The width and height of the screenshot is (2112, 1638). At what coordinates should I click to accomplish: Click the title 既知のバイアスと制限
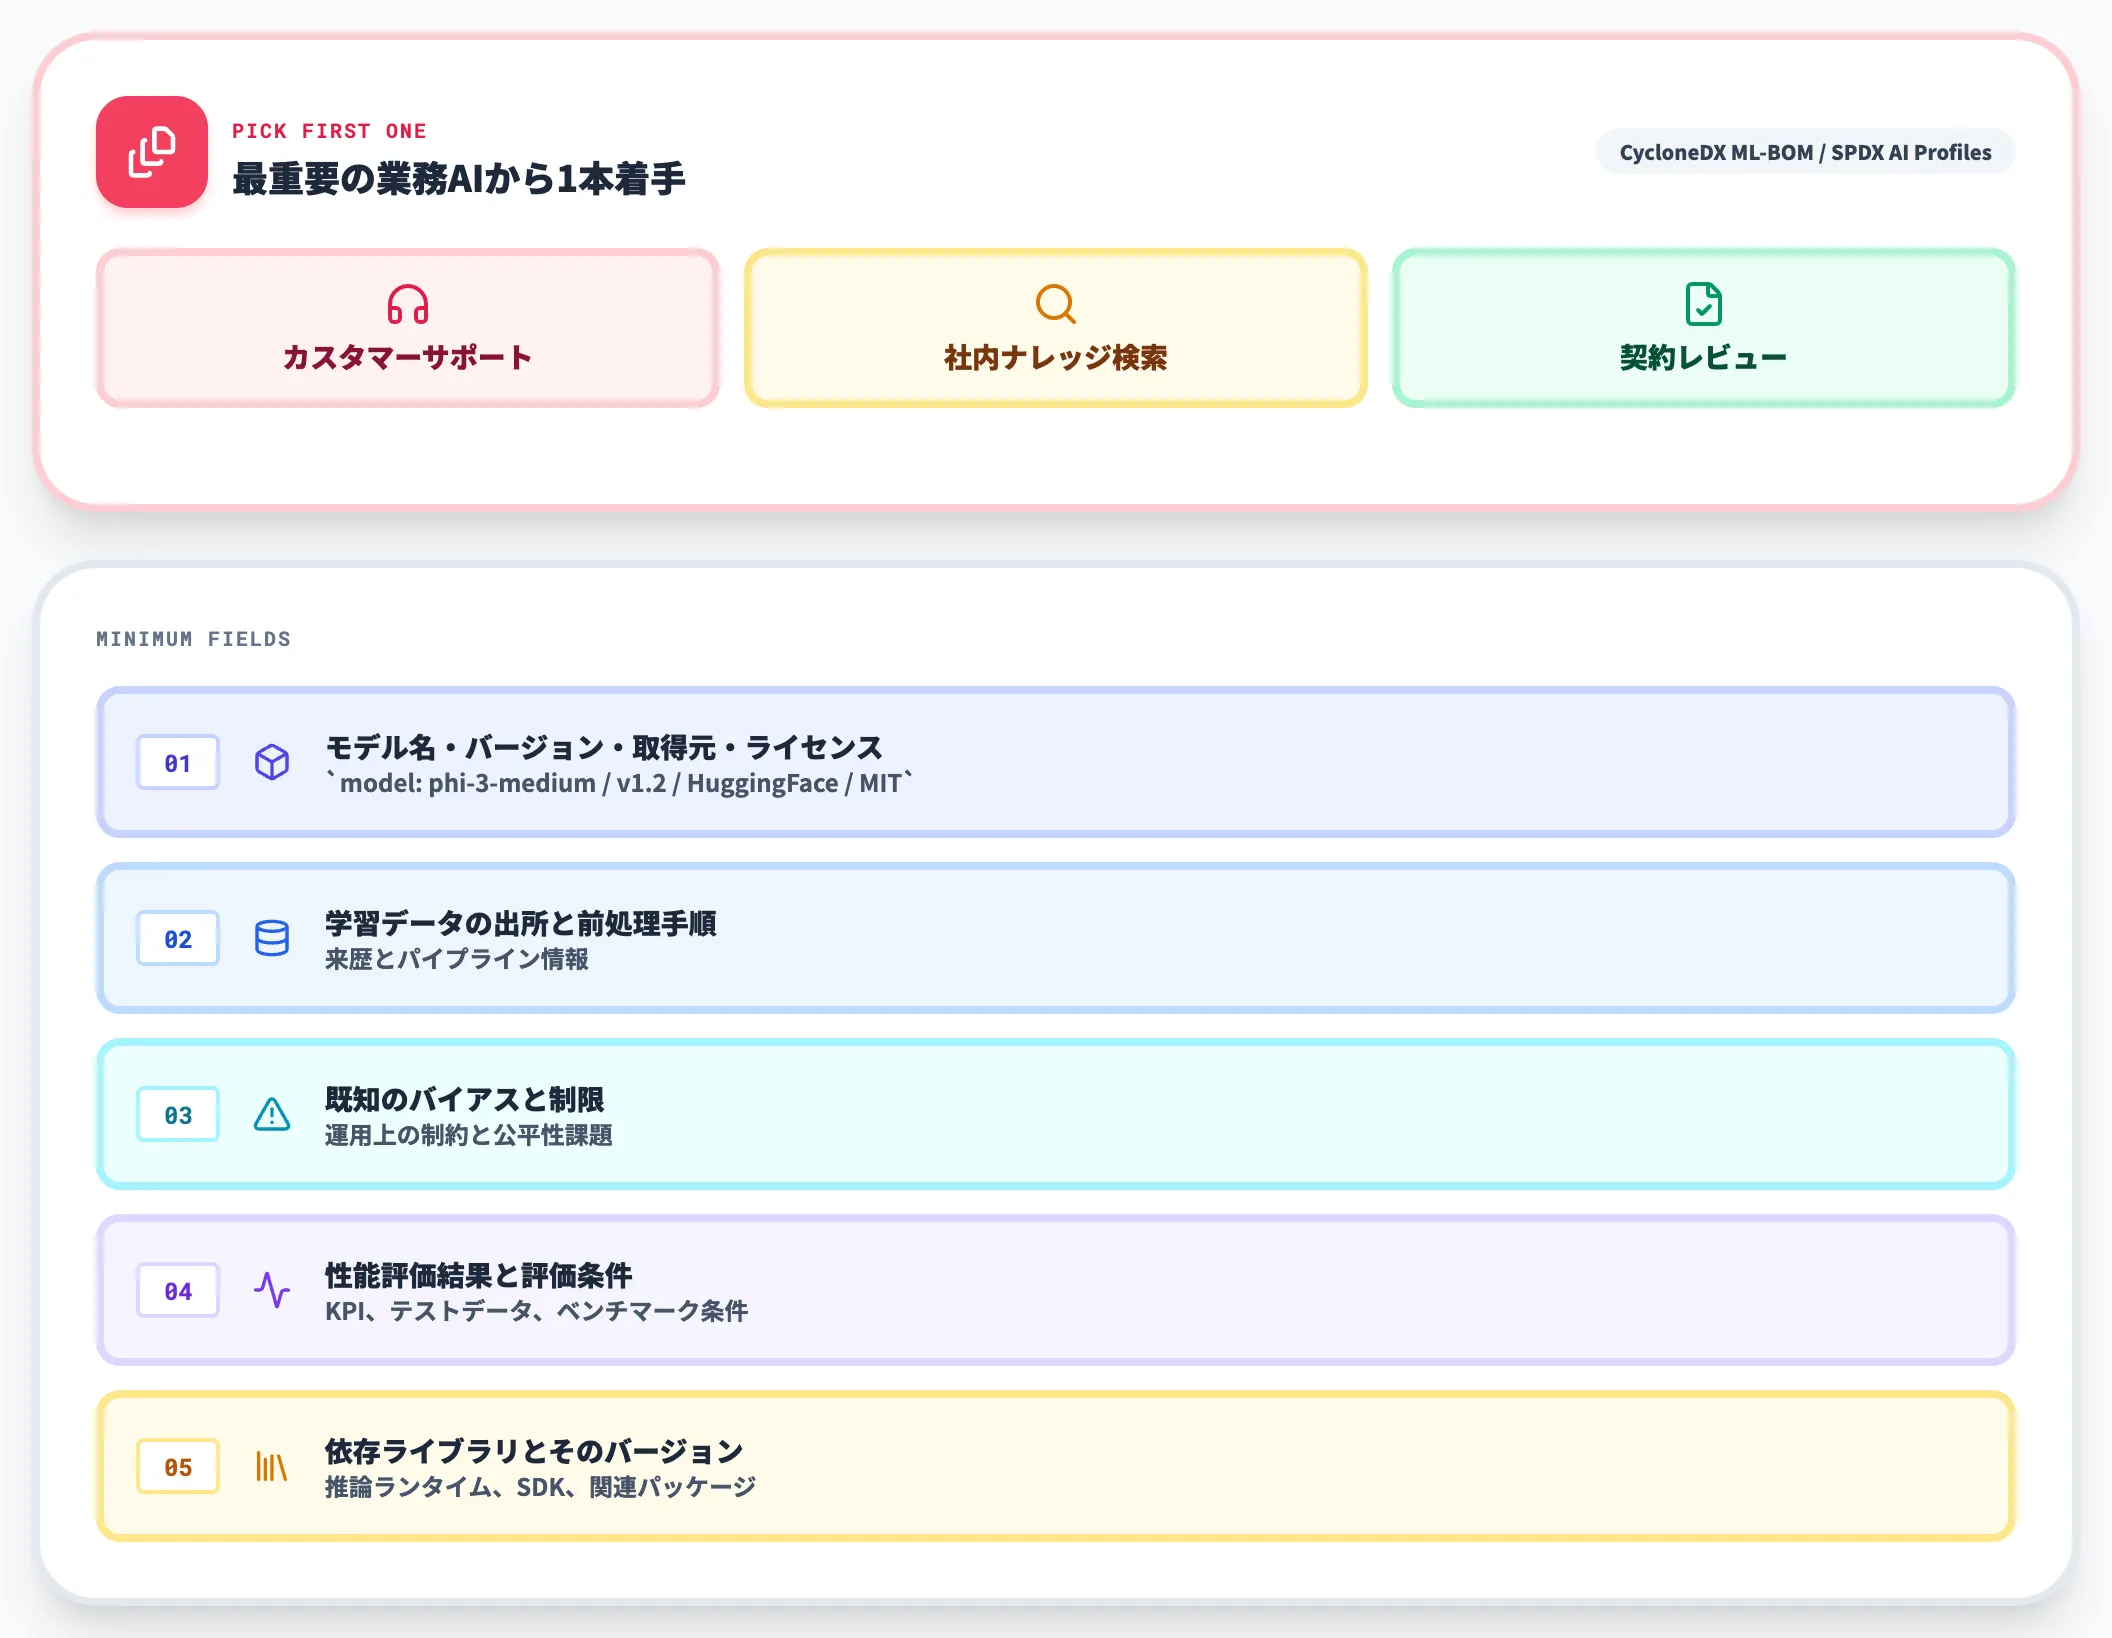pyautogui.click(x=465, y=1099)
